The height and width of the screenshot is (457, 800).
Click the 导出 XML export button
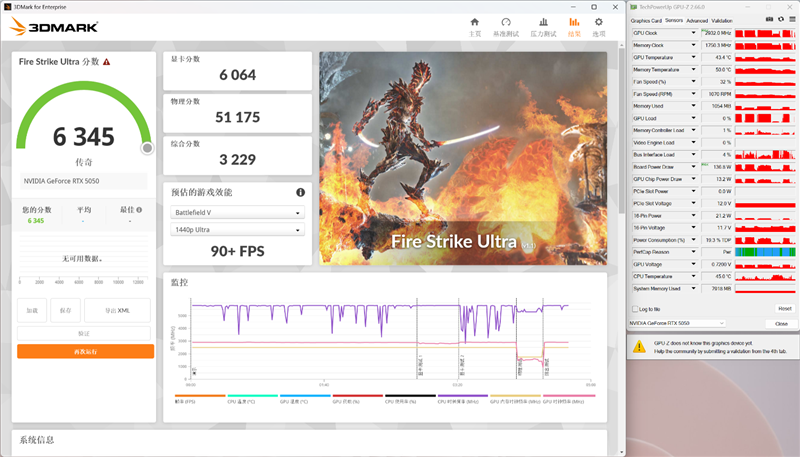point(117,311)
